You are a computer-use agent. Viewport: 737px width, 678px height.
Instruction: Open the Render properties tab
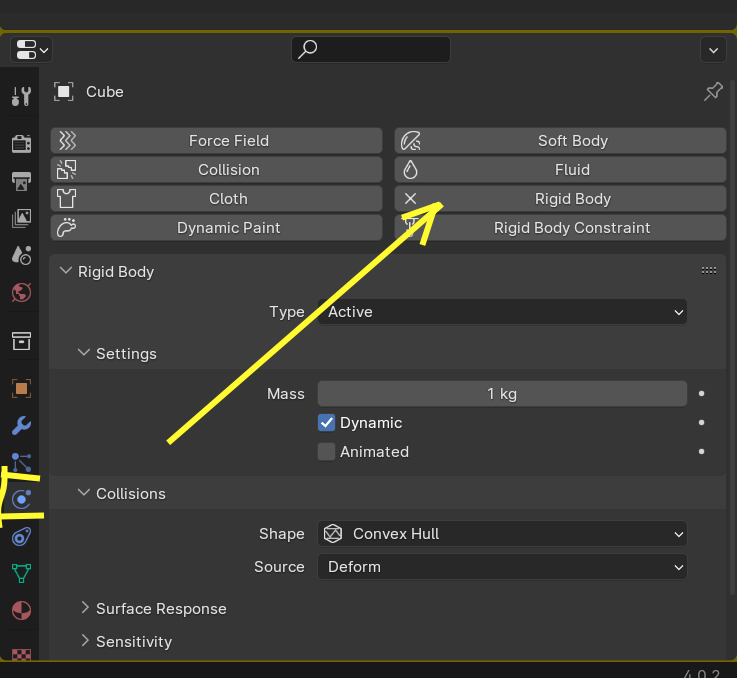pos(21,144)
